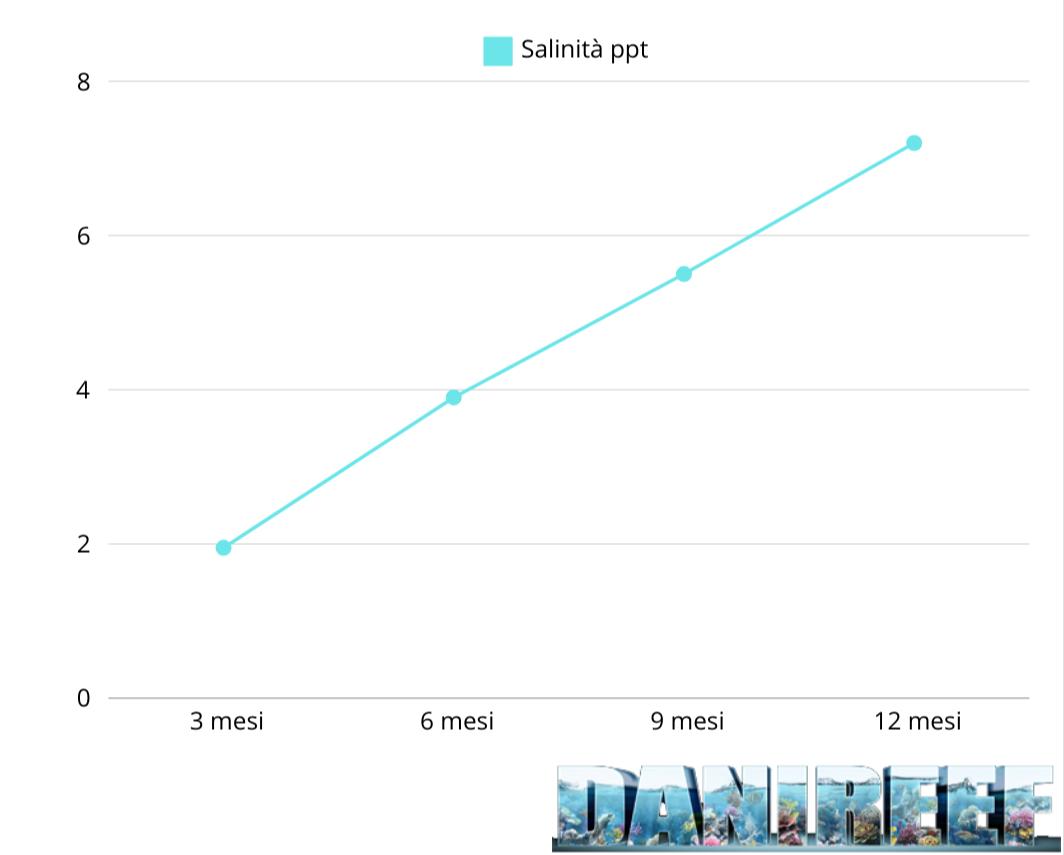
Task: Click line segment between 9 and 12 mesi
Action: (x=799, y=208)
